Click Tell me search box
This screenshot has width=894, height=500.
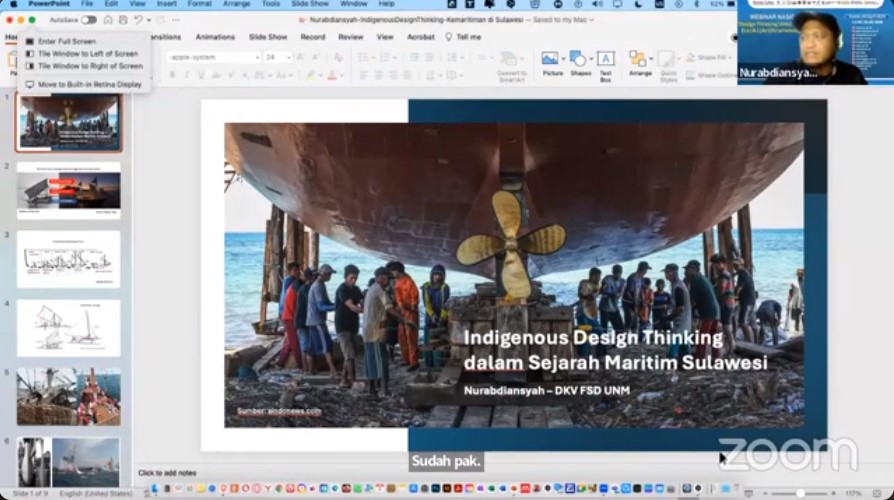pyautogui.click(x=463, y=37)
